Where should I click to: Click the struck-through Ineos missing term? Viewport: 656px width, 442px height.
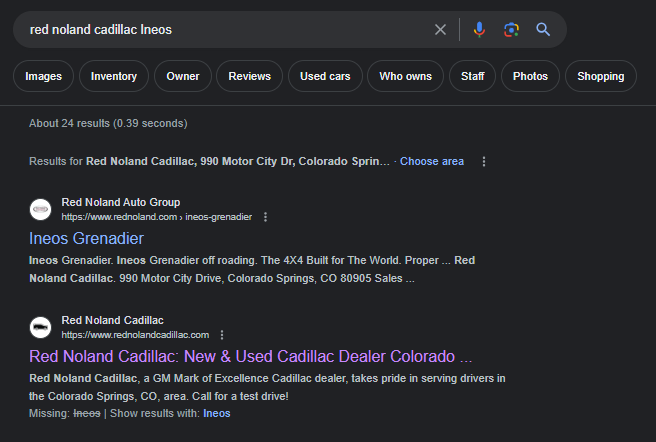[x=87, y=414]
